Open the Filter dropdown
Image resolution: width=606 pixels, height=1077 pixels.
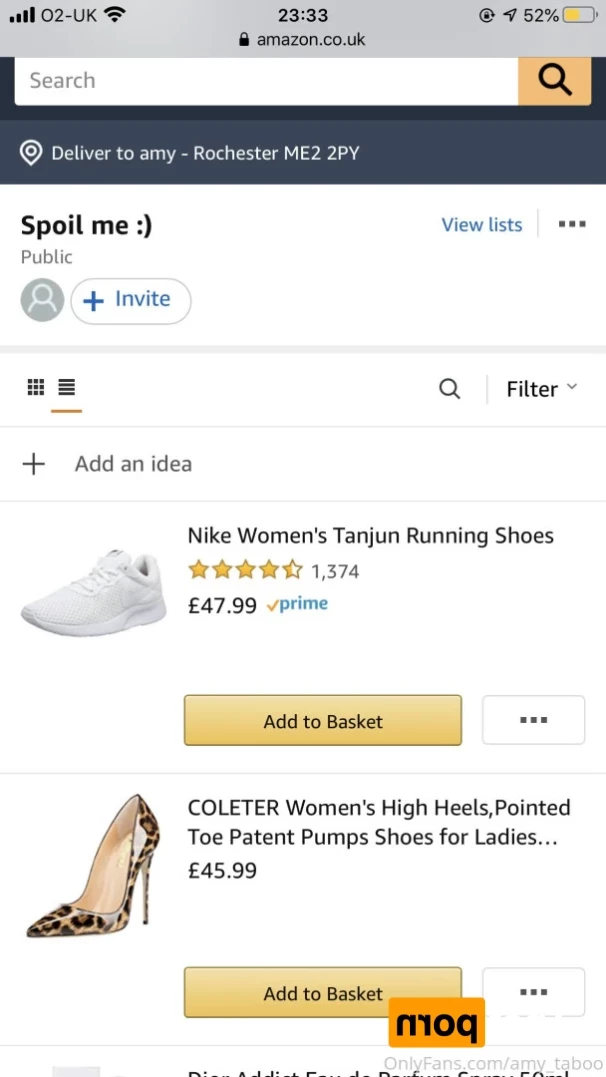tap(542, 389)
